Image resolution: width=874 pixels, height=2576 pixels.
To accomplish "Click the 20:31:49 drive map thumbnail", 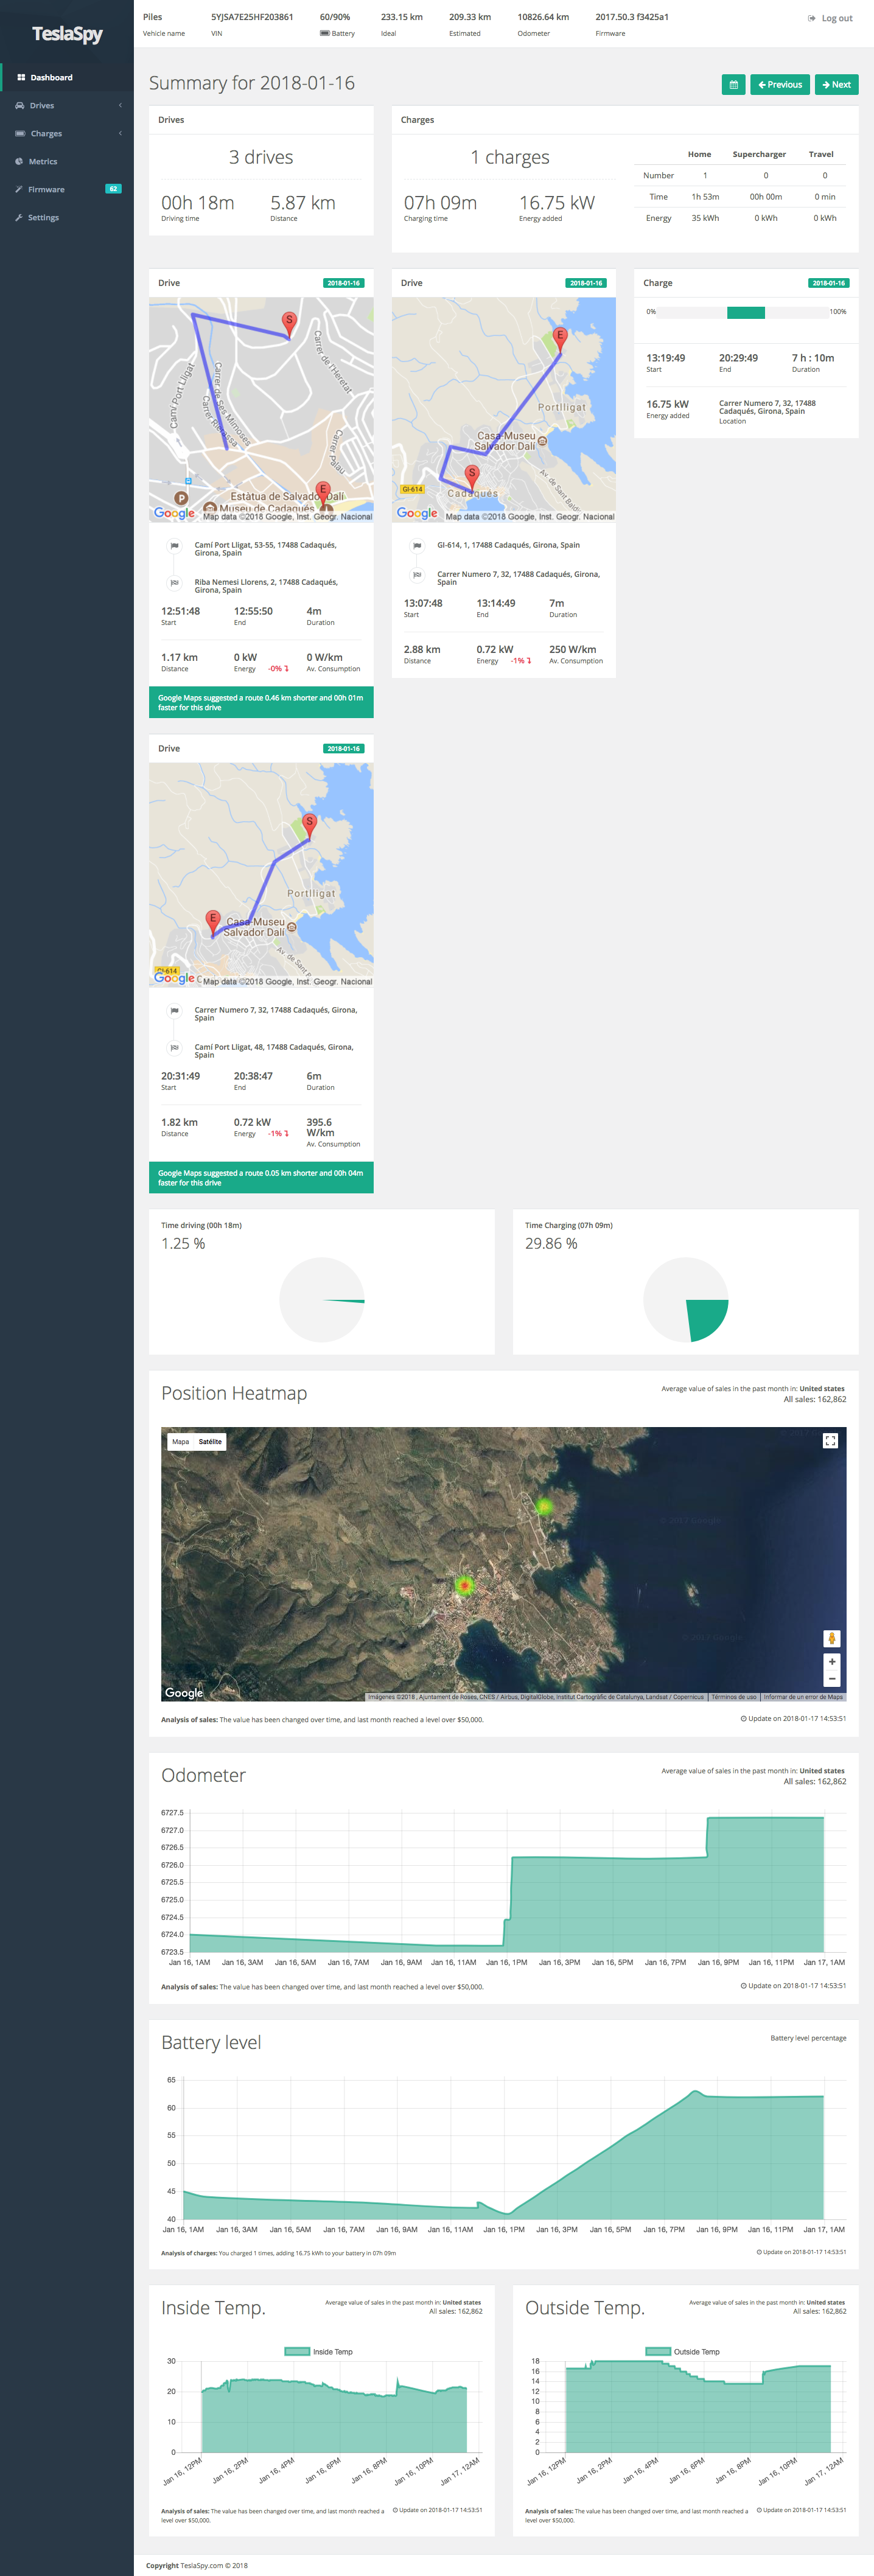I will click(261, 875).
